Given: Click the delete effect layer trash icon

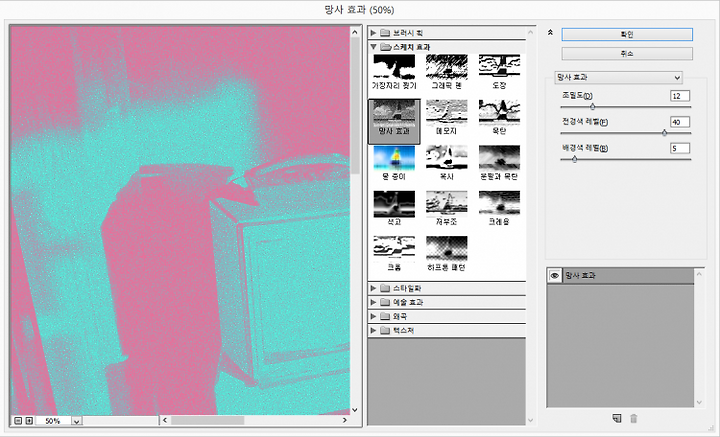Looking at the screenshot, I should 634,418.
